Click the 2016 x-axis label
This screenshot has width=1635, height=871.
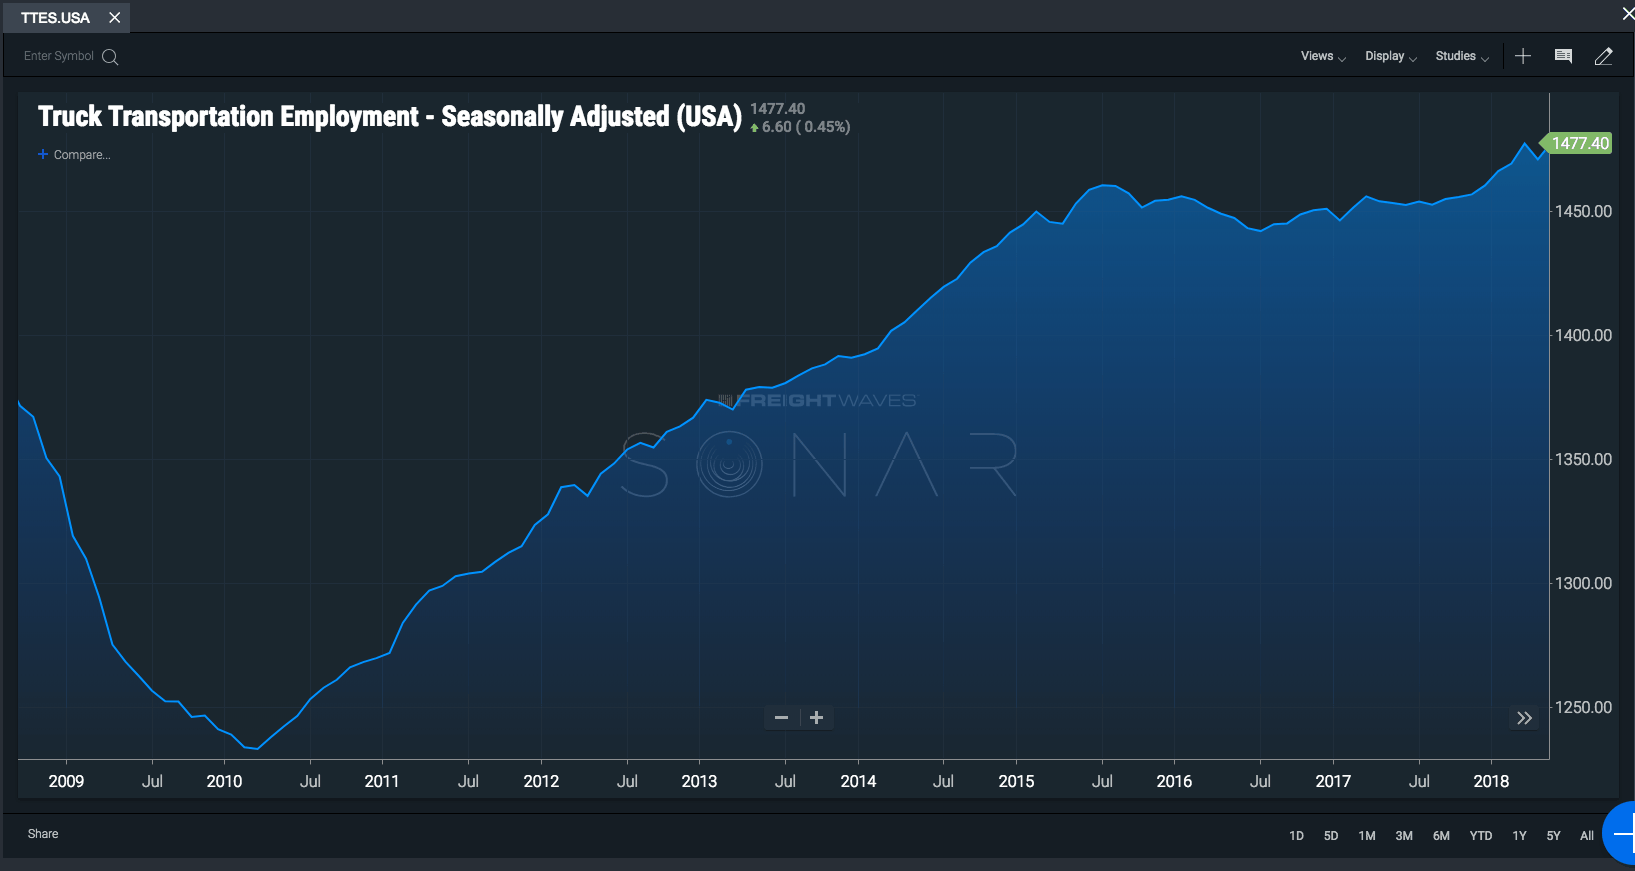[1174, 781]
